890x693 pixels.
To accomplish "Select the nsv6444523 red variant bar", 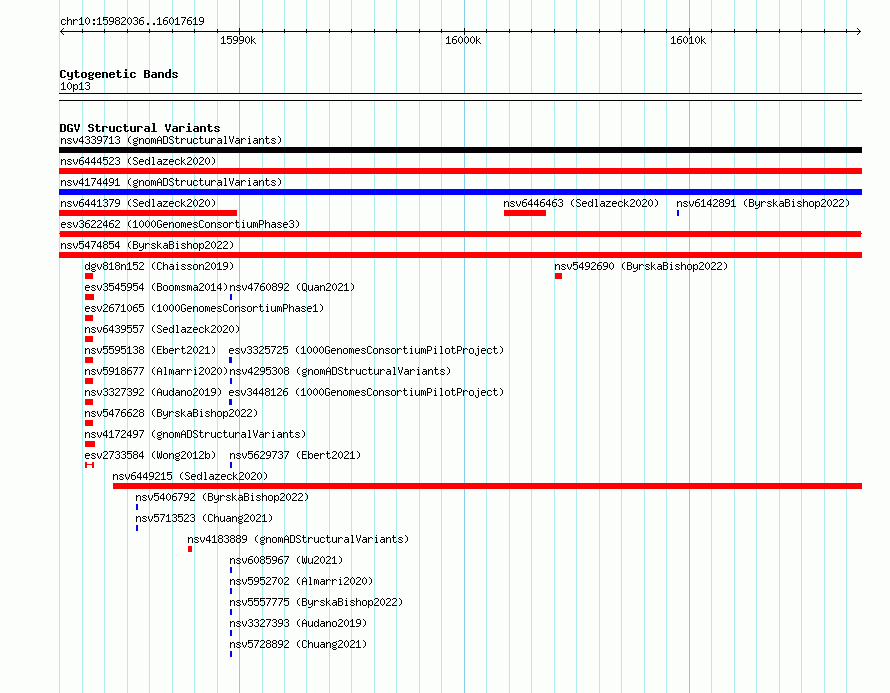I will coord(460,171).
